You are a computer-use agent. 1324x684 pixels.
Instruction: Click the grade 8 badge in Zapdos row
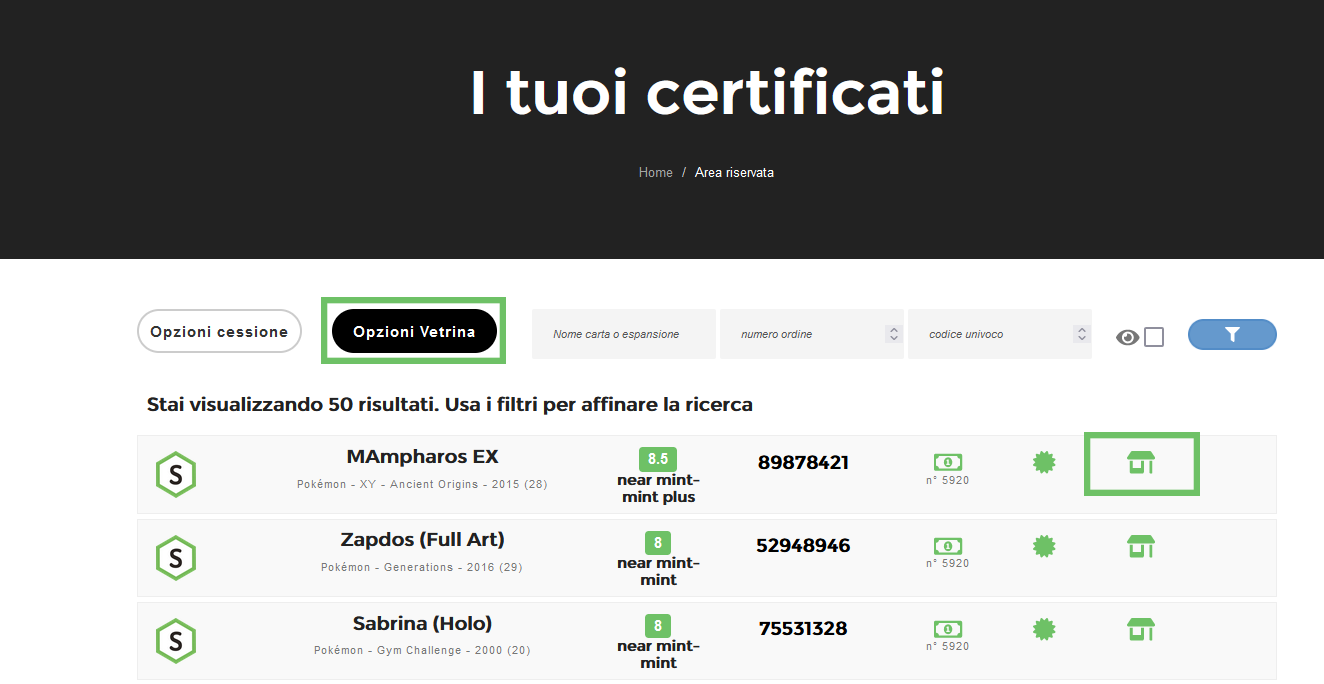pyautogui.click(x=658, y=543)
